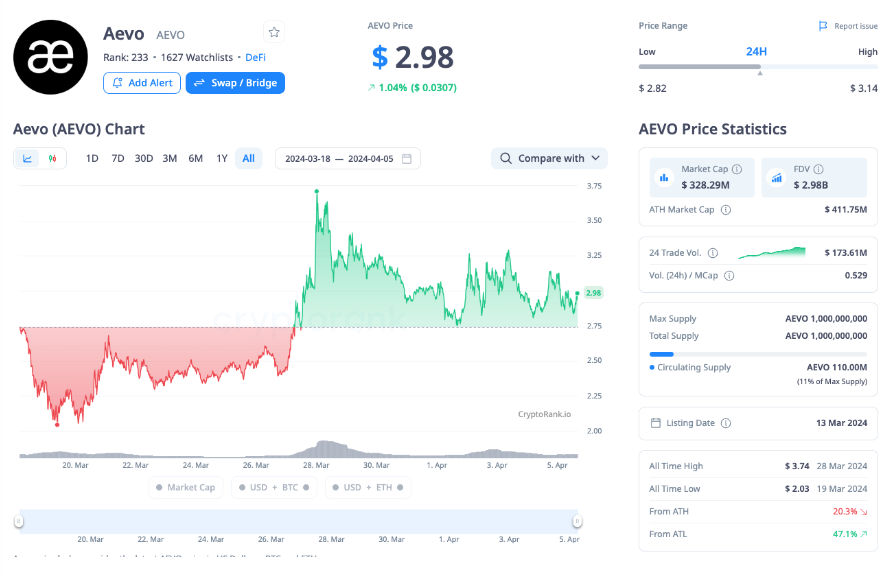The height and width of the screenshot is (578, 896).
Task: Open the Swap / Bridge button
Action: pyautogui.click(x=235, y=83)
